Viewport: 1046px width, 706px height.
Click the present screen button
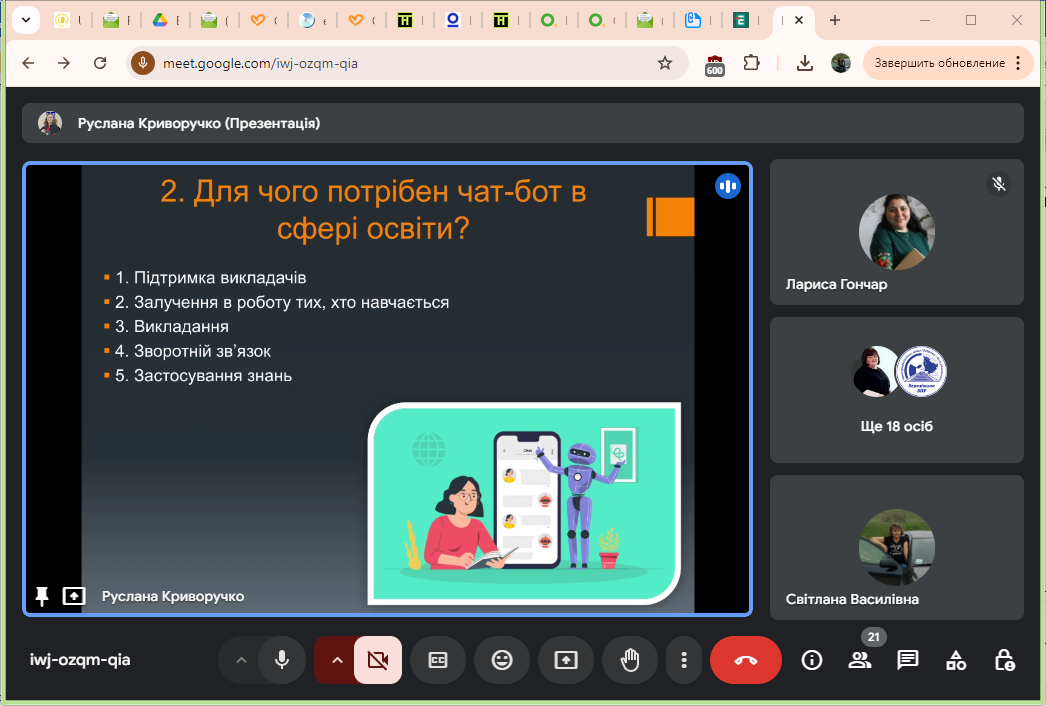click(x=565, y=660)
